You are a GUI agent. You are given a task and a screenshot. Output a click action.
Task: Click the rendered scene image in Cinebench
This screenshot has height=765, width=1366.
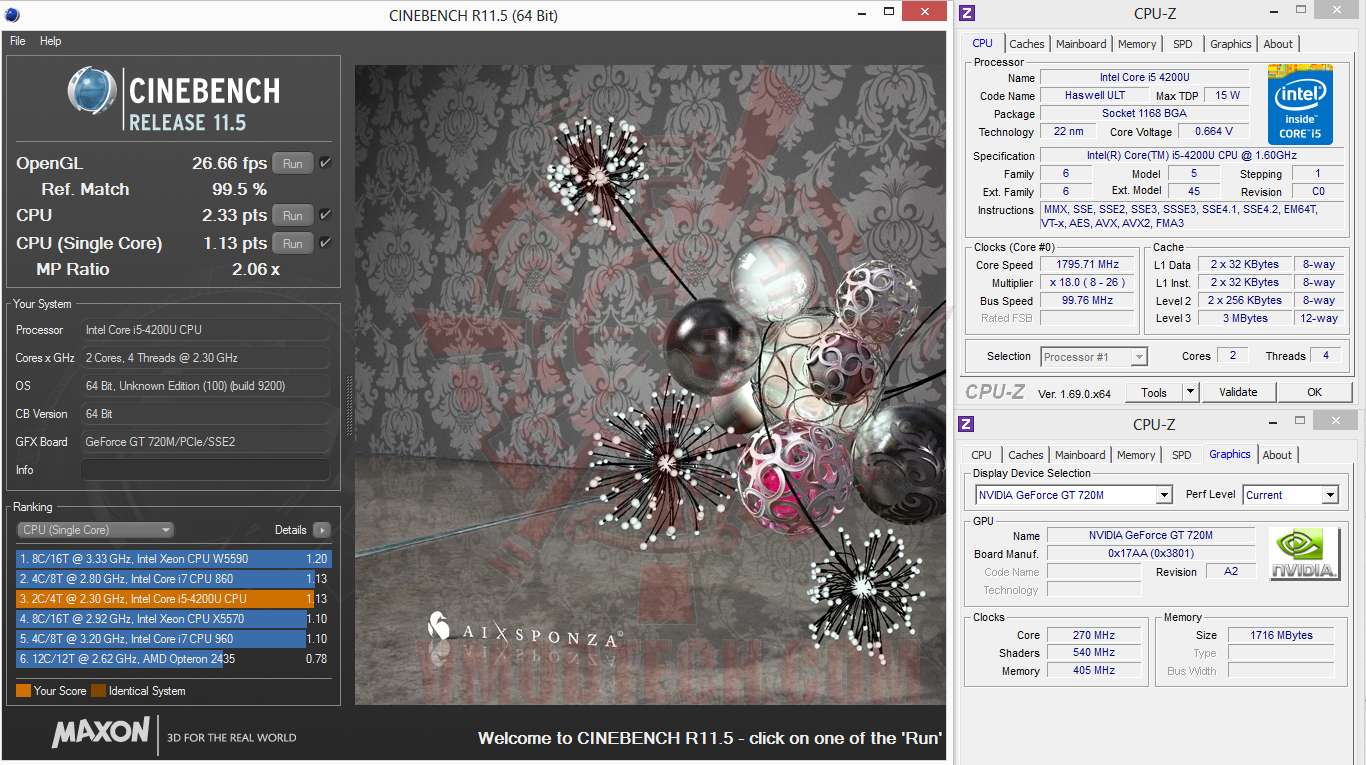[x=650, y=385]
